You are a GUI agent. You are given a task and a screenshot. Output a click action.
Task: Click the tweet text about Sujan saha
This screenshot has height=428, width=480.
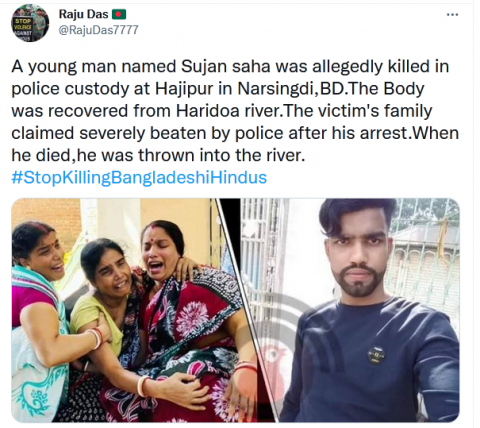pyautogui.click(x=235, y=111)
